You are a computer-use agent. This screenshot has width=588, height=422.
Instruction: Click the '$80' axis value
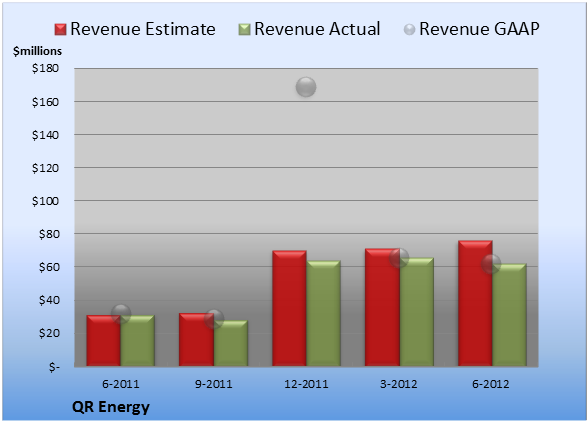(49, 234)
